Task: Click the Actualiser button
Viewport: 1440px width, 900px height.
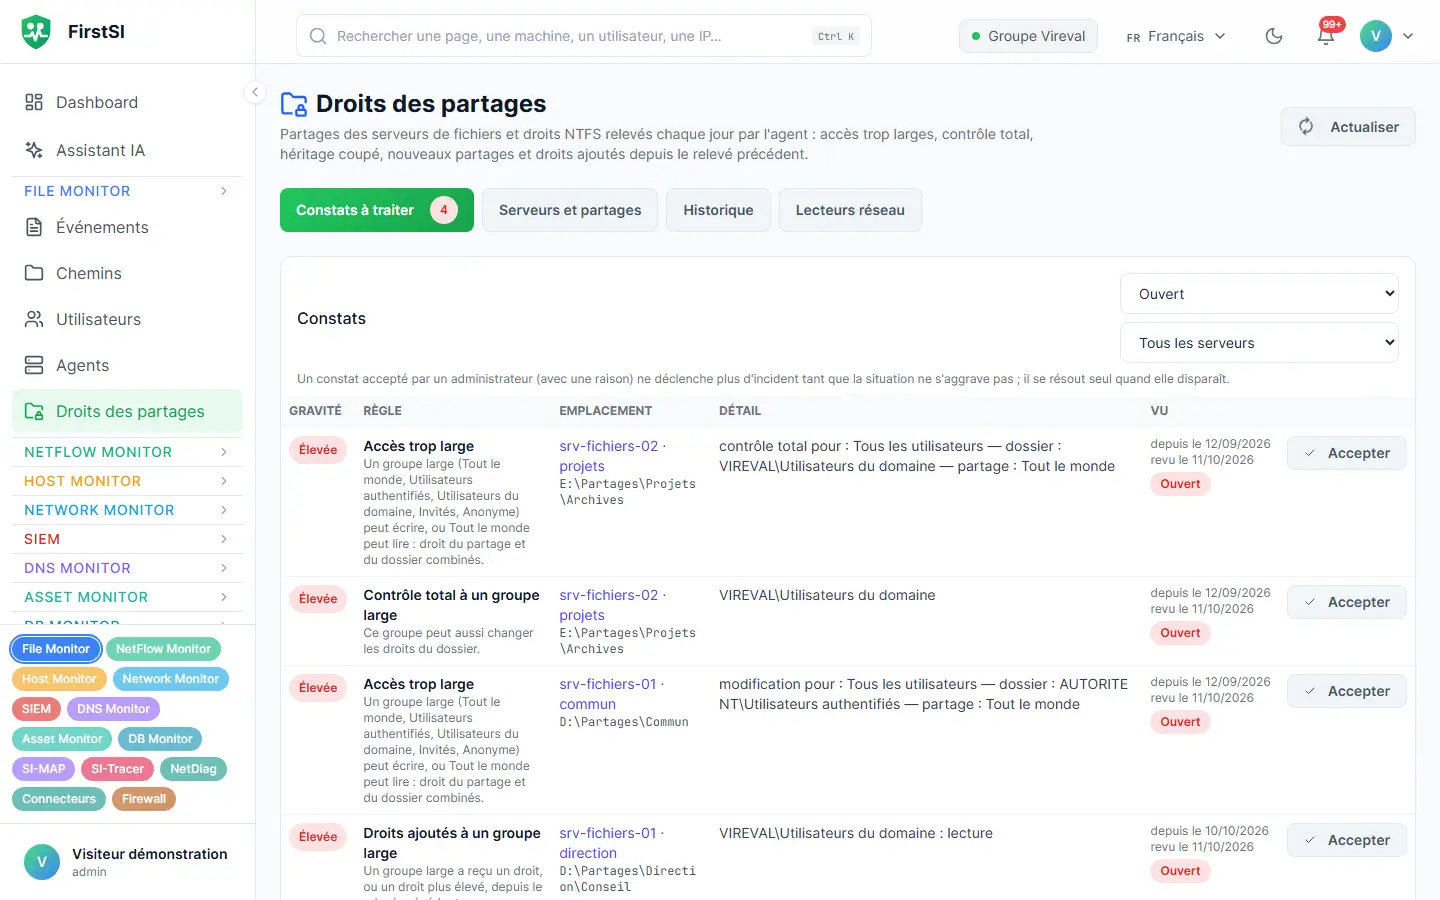Action: pos(1348,127)
